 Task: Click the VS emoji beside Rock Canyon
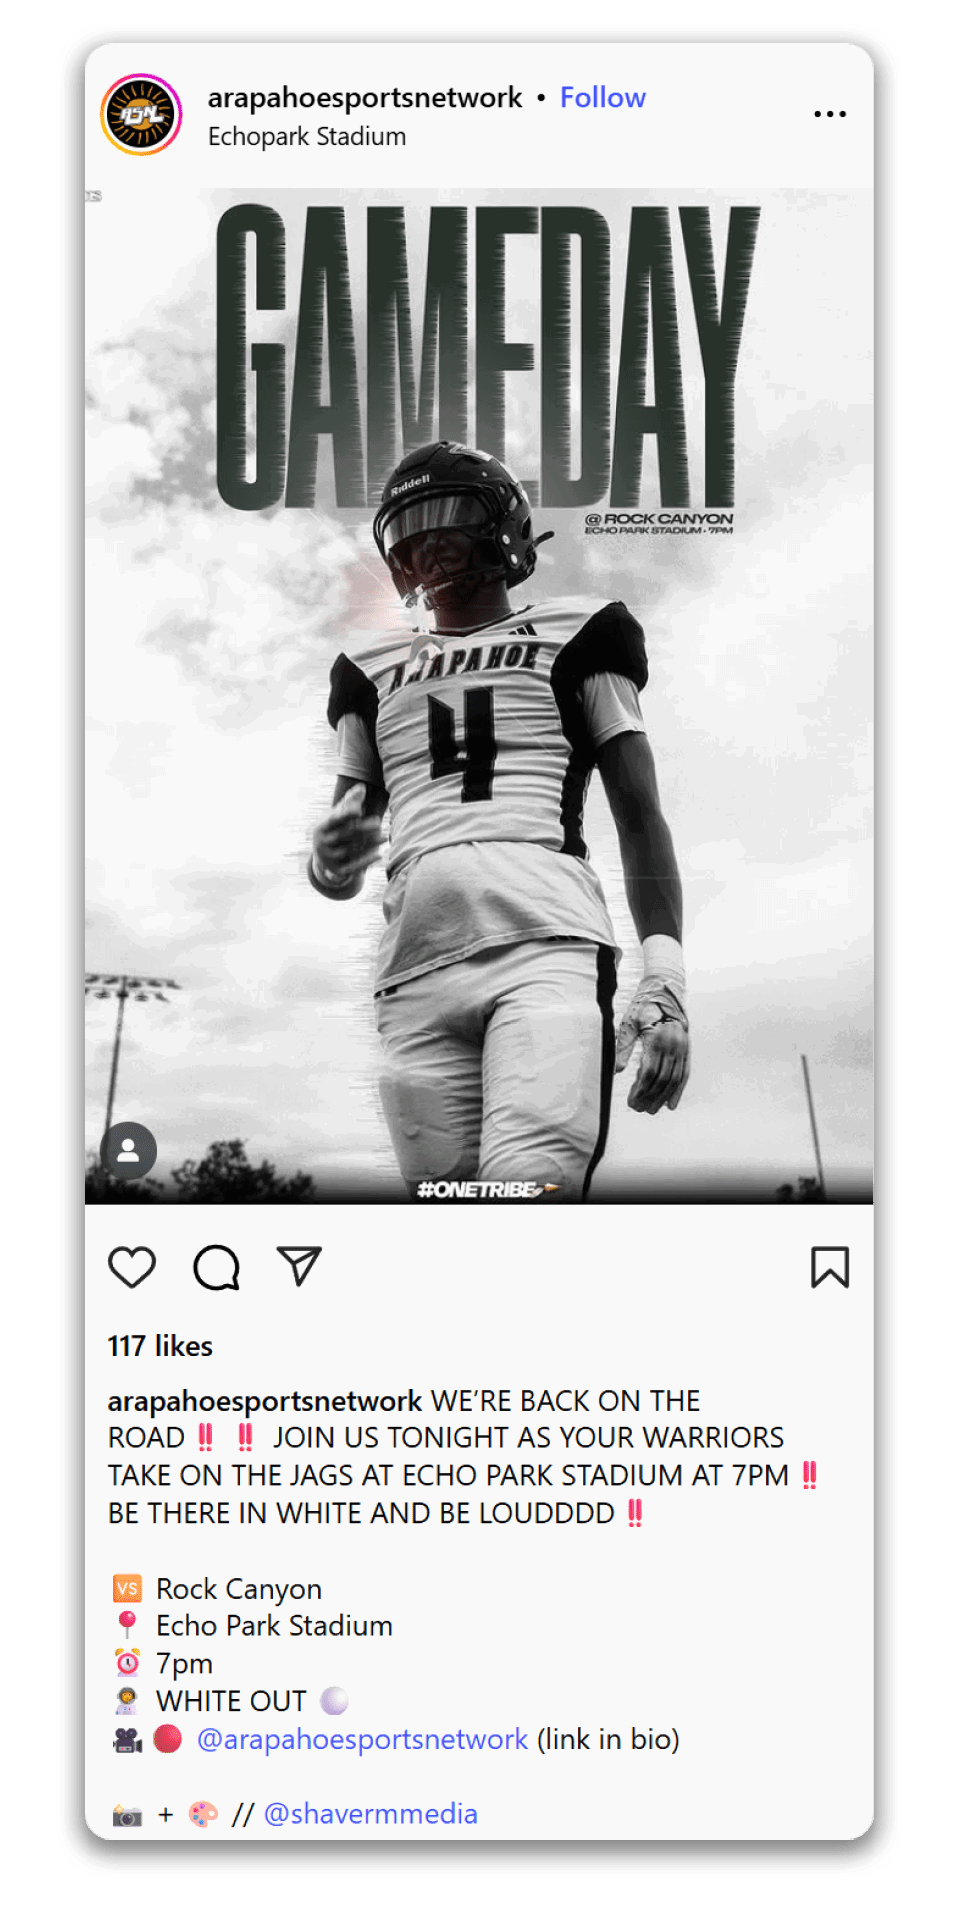click(127, 1588)
